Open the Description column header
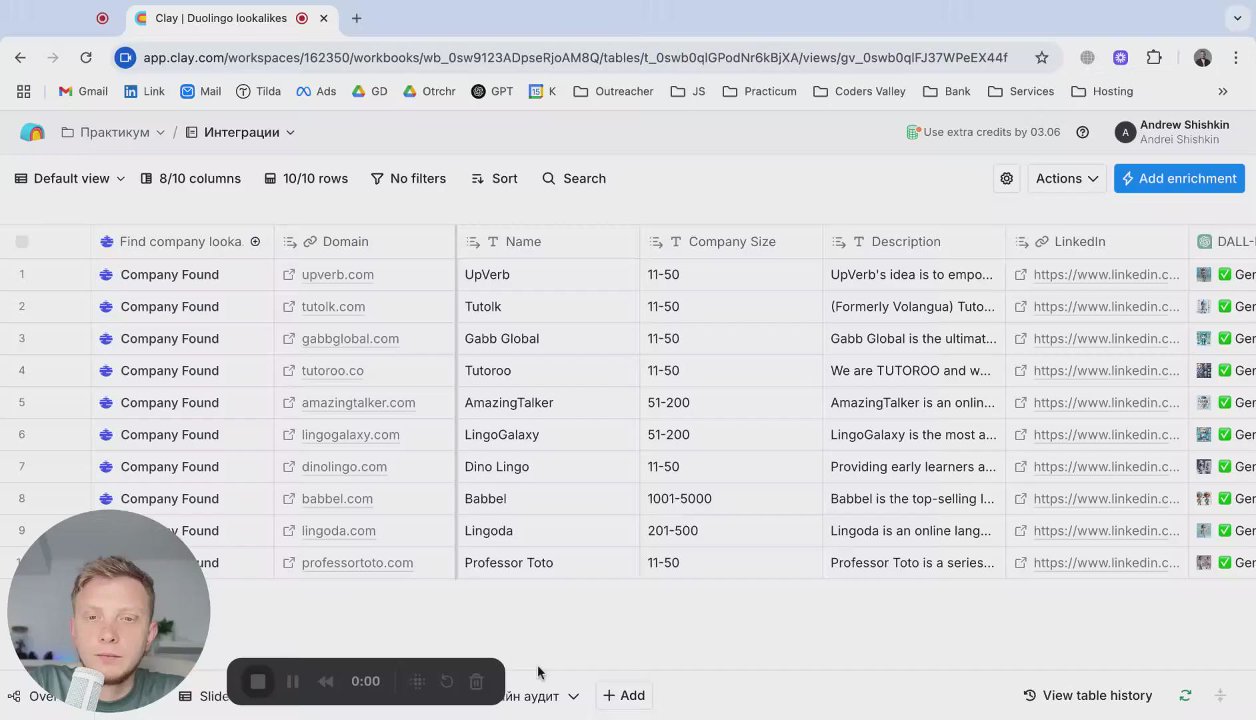This screenshot has height=720, width=1256. click(x=914, y=241)
